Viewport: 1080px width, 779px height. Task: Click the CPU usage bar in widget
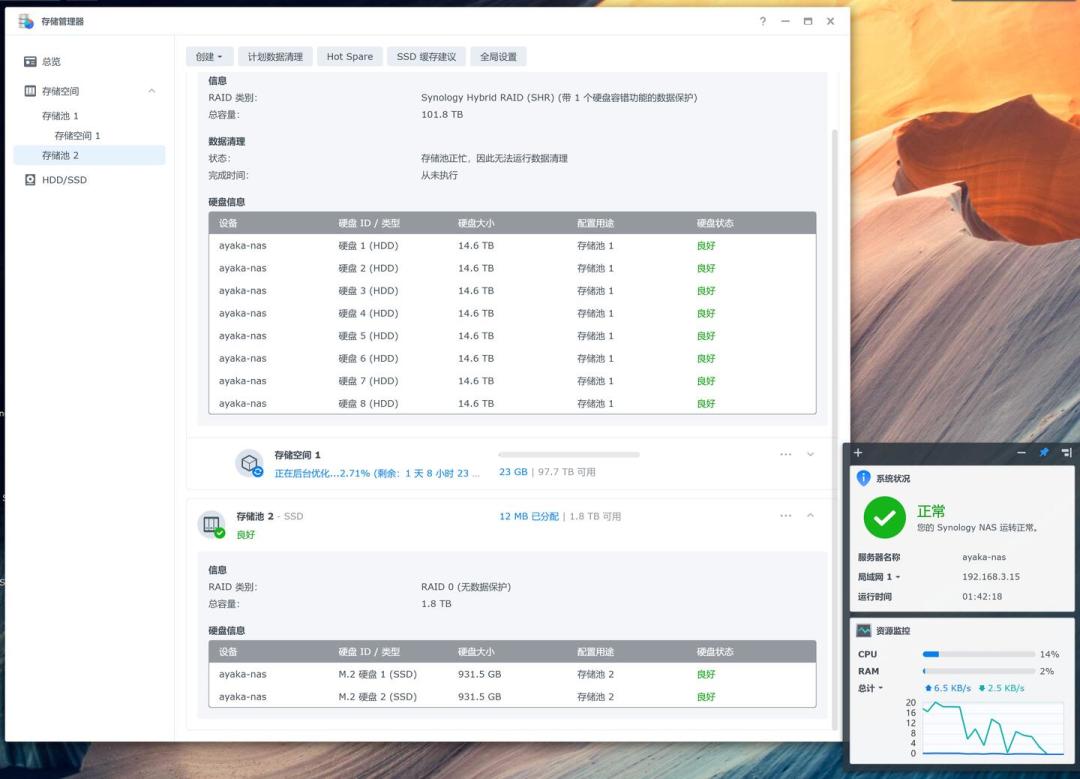[x=979, y=654]
